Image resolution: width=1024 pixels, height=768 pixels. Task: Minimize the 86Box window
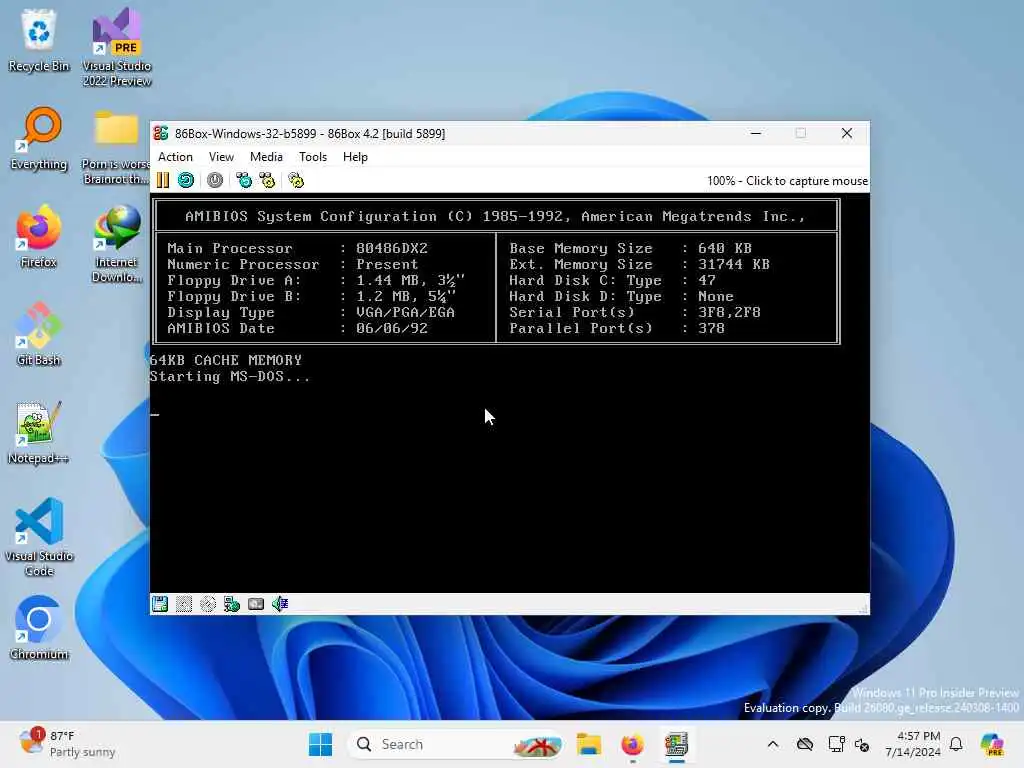tap(756, 133)
